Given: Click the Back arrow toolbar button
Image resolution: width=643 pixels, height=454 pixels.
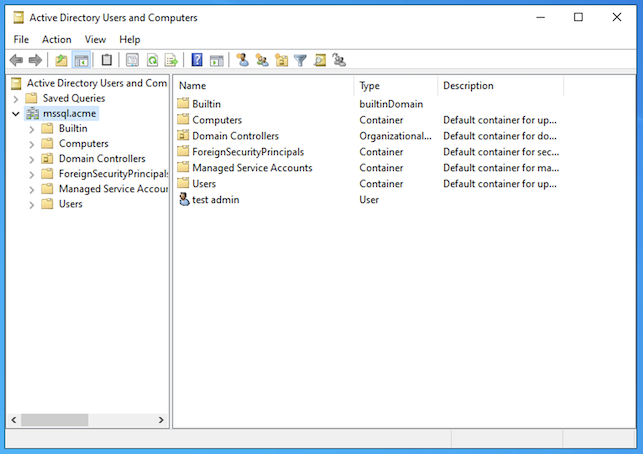Looking at the screenshot, I should [16, 60].
